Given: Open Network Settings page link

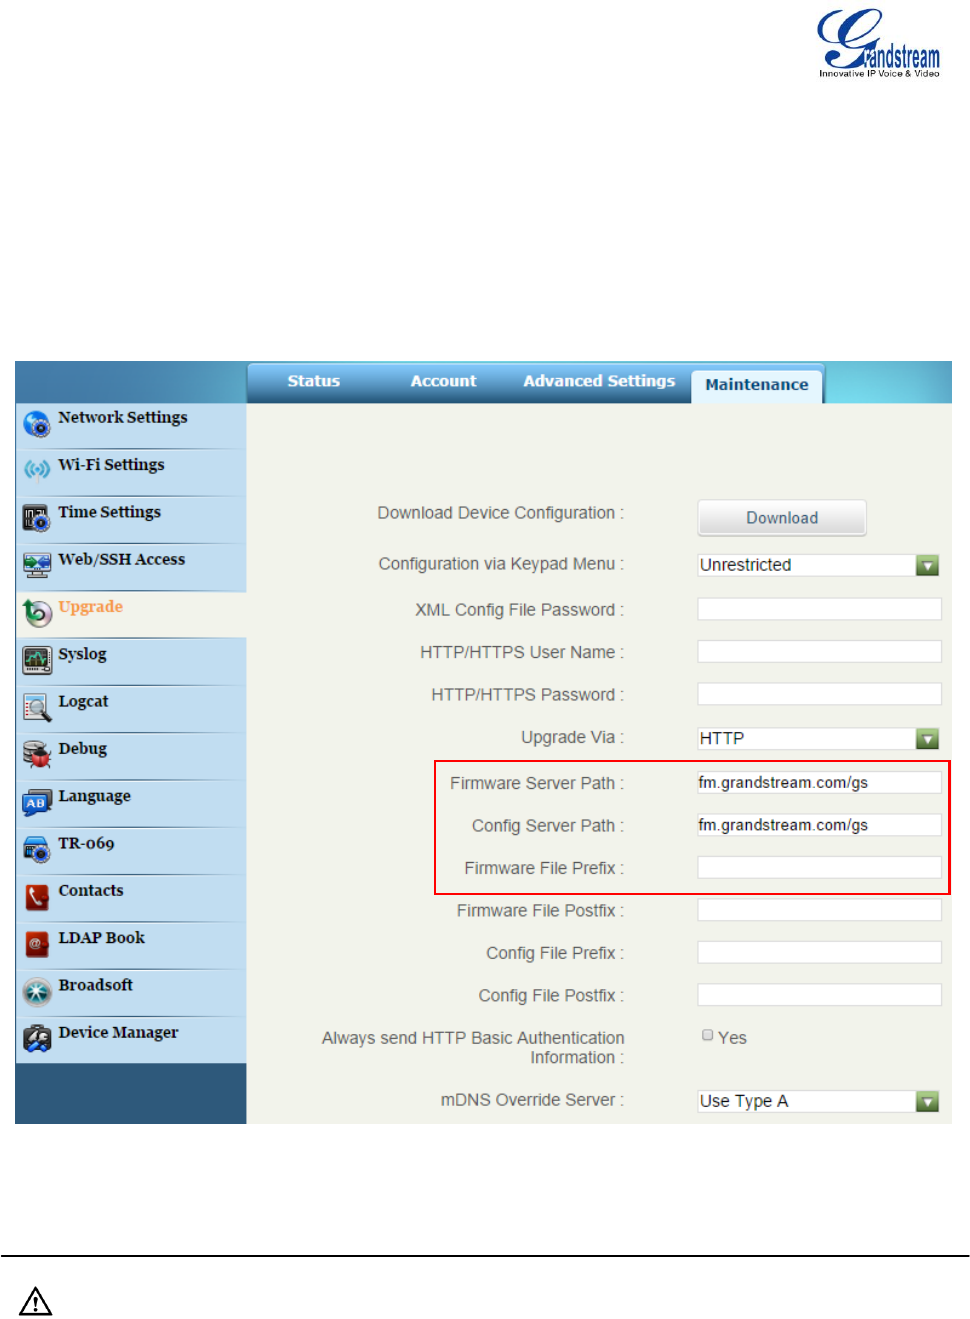Looking at the screenshot, I should point(123,418).
